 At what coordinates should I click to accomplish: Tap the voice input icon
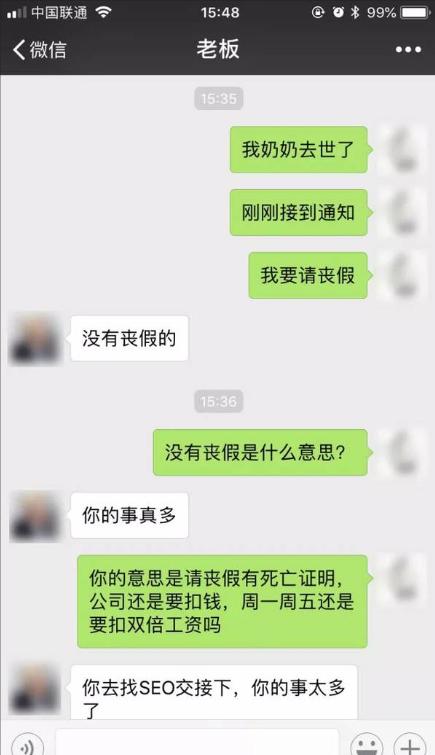point(26,745)
